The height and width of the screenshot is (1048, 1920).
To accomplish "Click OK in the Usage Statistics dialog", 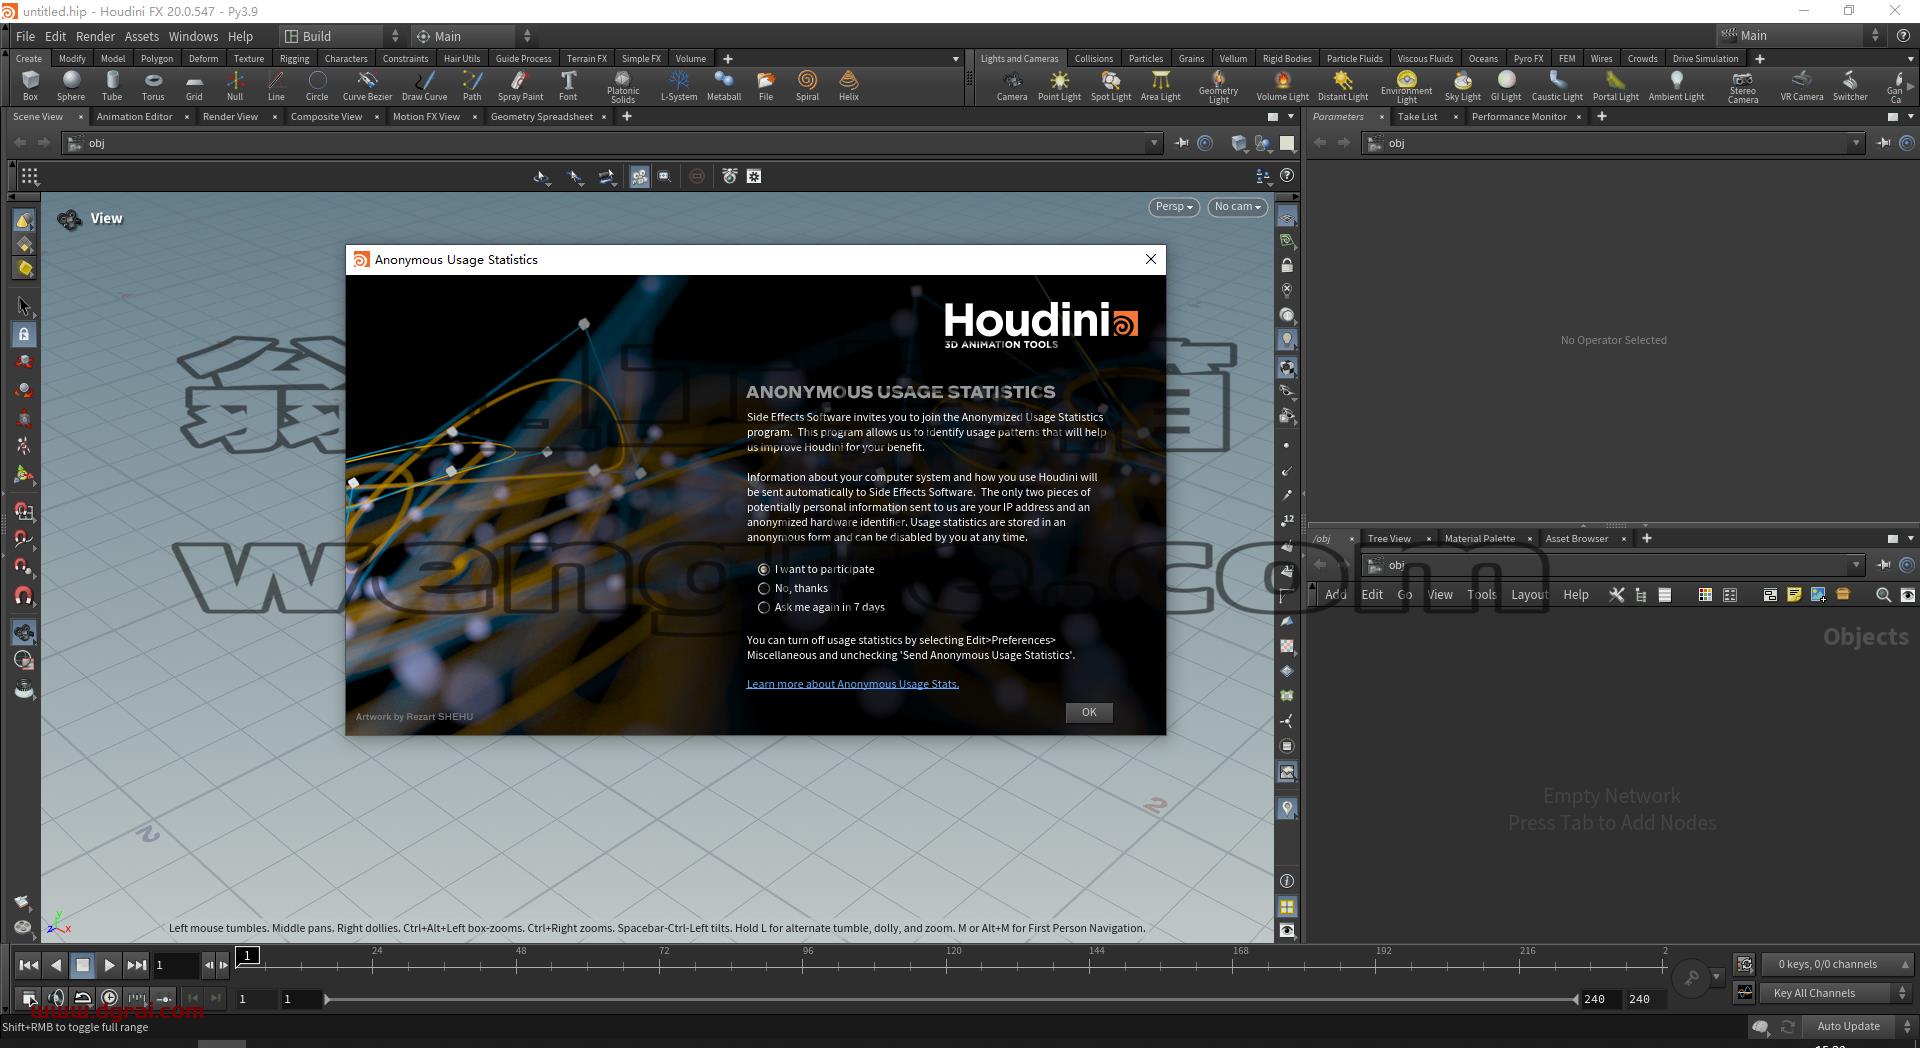I will 1089,712.
